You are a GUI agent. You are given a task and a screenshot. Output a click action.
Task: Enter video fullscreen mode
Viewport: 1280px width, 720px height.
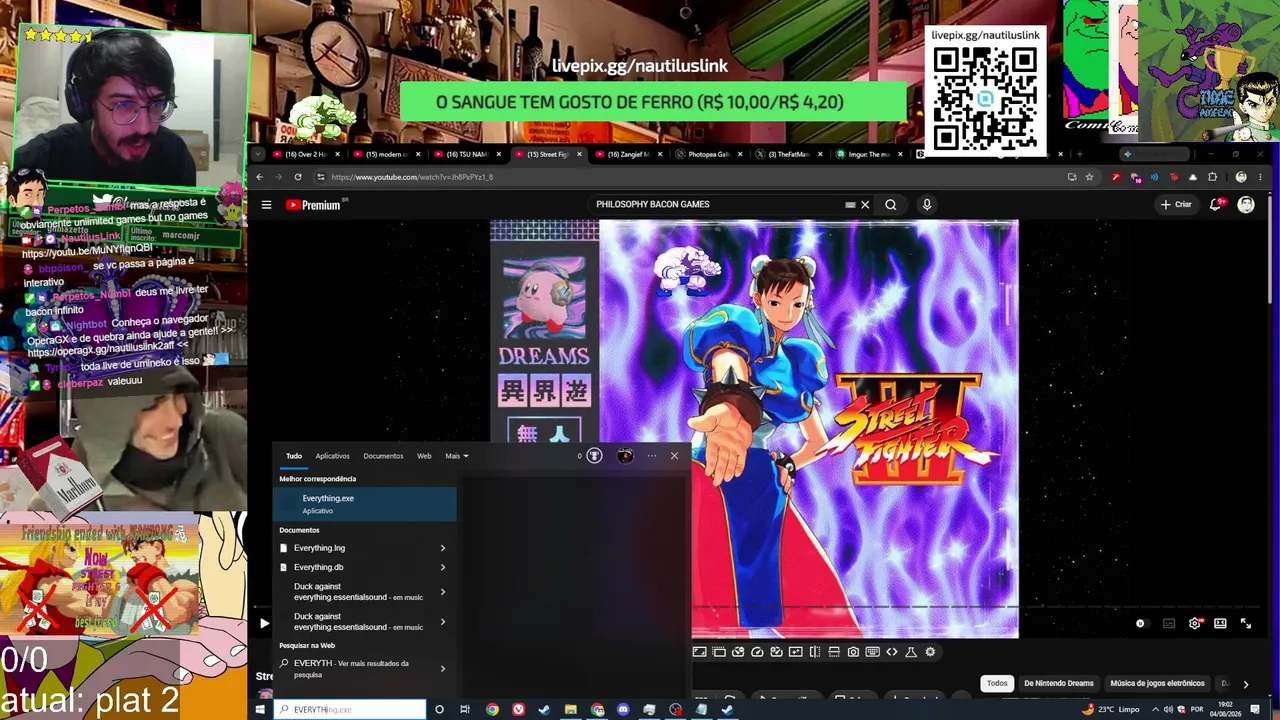tap(1246, 624)
